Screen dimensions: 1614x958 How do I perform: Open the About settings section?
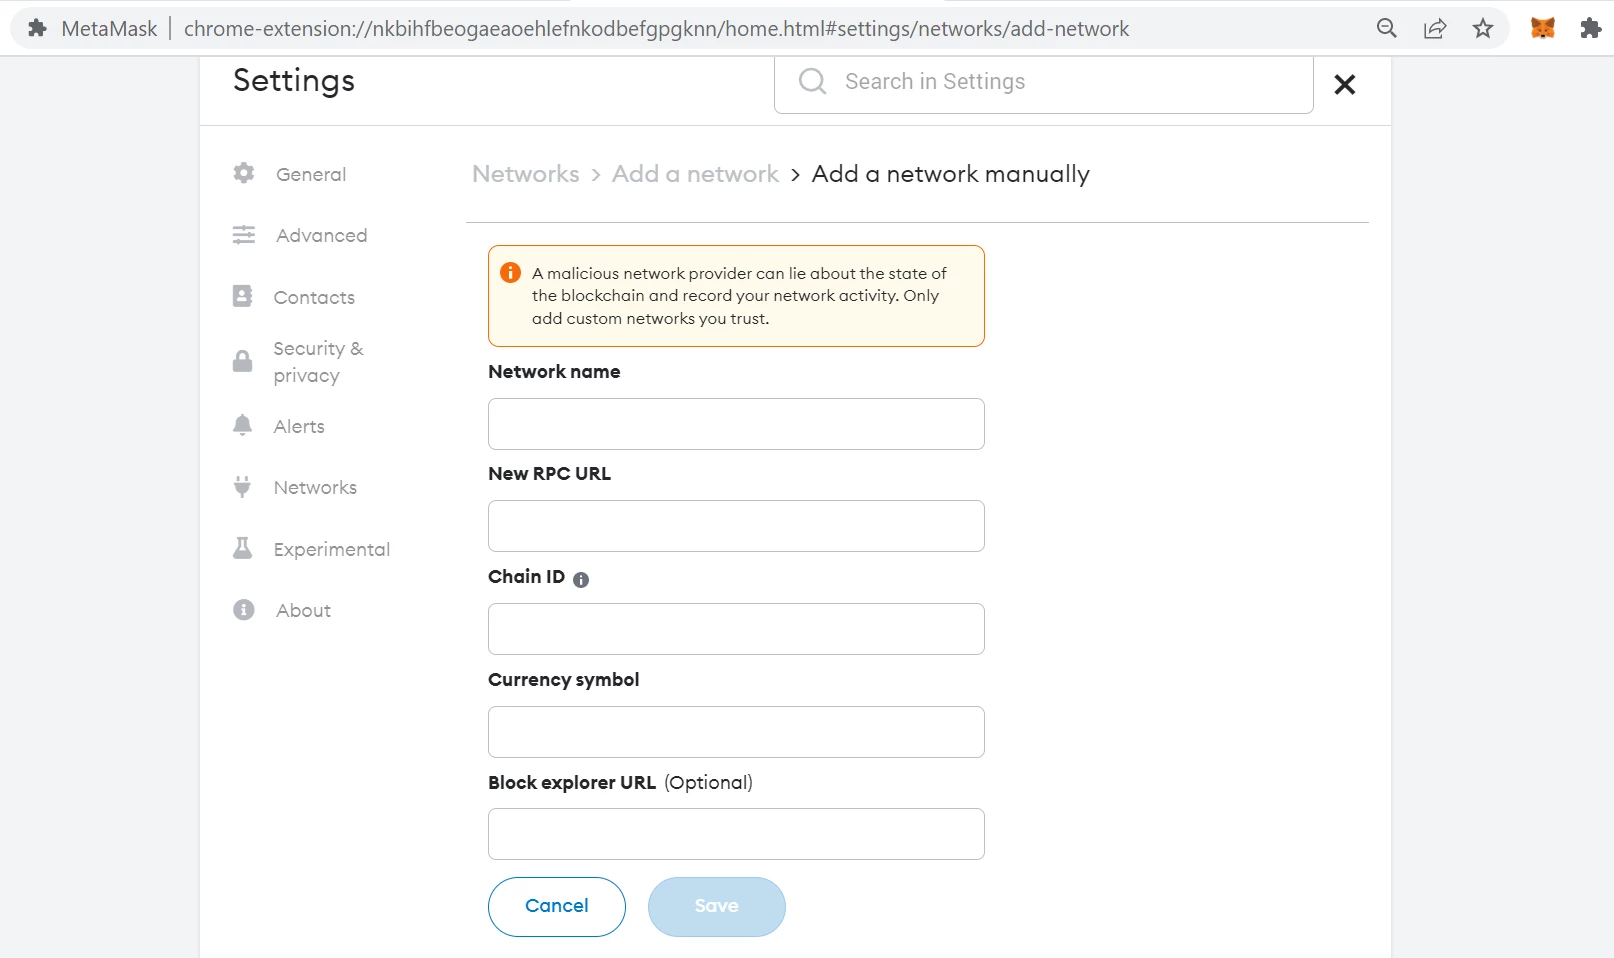coord(303,610)
